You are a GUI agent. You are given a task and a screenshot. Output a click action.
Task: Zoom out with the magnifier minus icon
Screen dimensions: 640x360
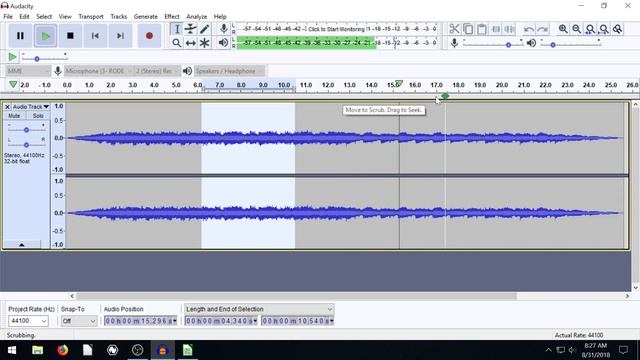coord(576,29)
